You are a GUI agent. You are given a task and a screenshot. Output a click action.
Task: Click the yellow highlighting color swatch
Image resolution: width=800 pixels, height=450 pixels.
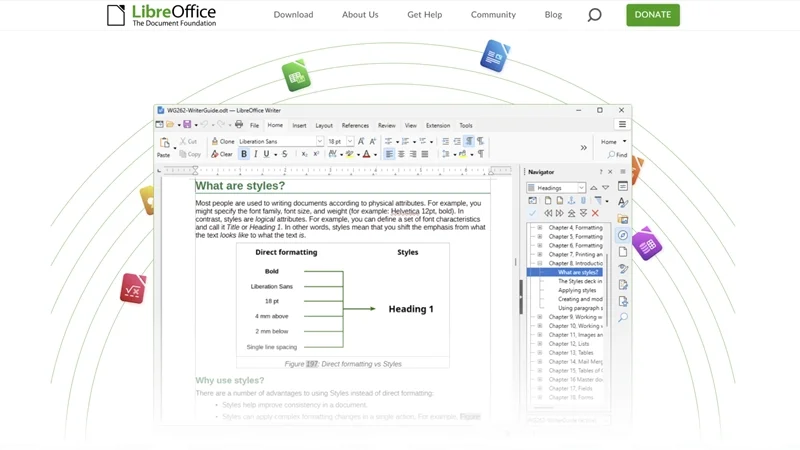point(349,154)
